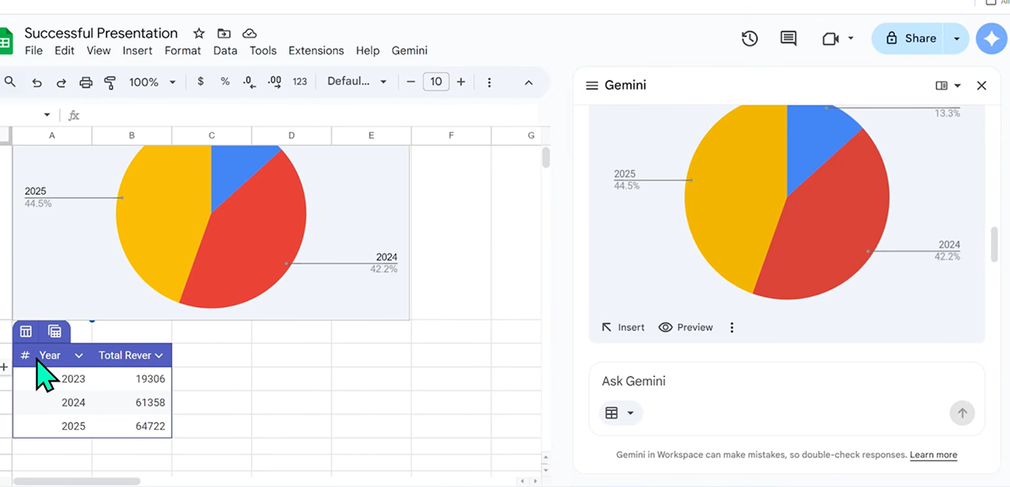Open the Data menu

(x=225, y=50)
